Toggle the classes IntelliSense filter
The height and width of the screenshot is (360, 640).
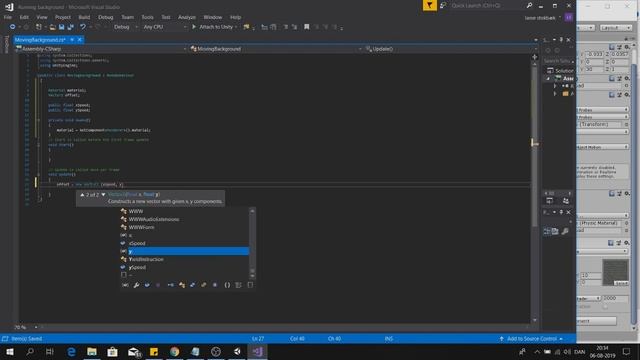tap(182, 285)
